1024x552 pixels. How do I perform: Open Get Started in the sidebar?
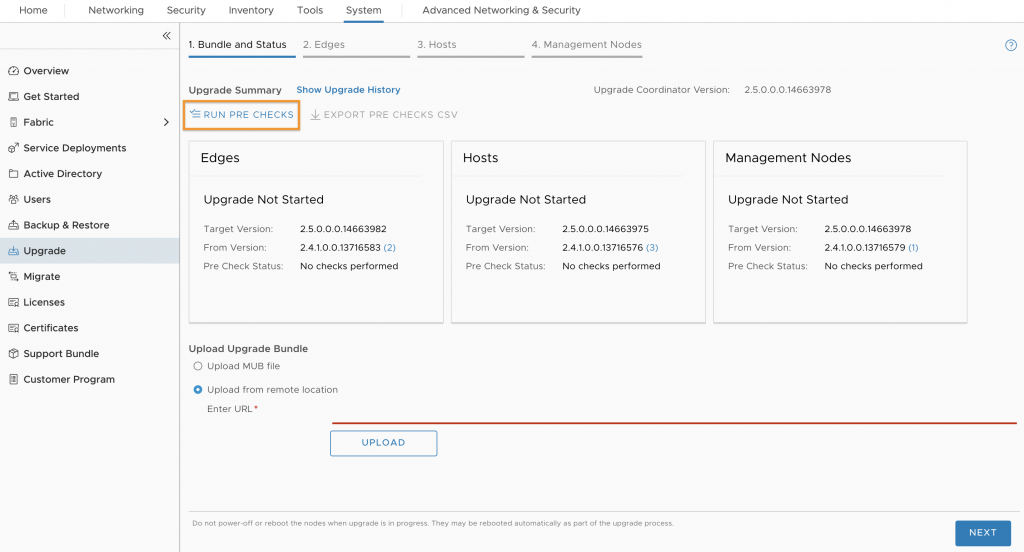tap(52, 96)
